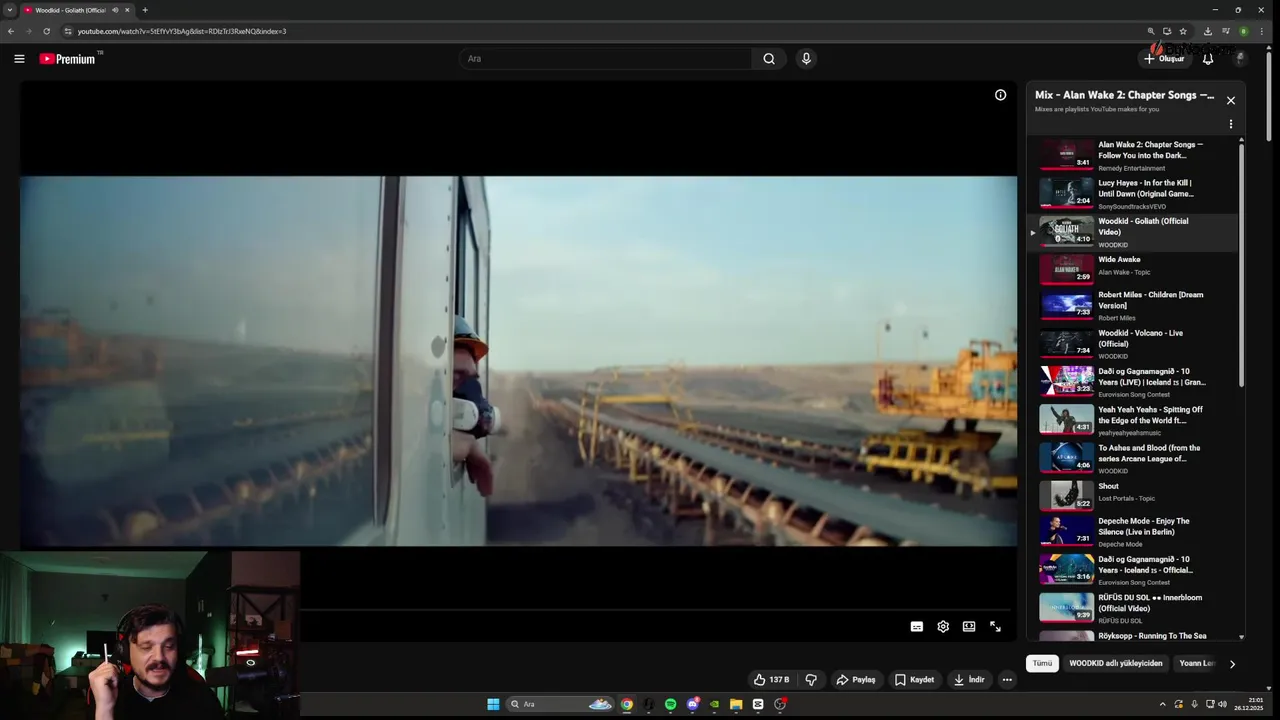
Task: Click the search magnifier button
Action: click(x=769, y=59)
